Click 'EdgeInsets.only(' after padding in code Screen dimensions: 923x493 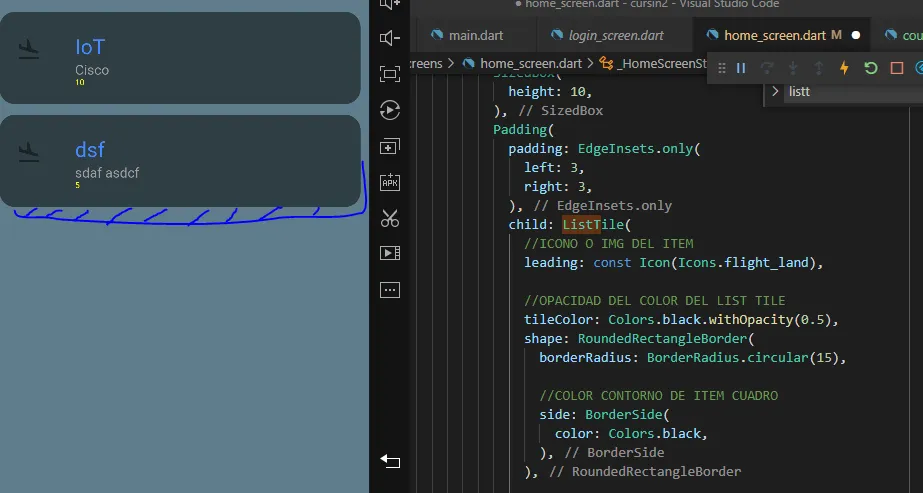(639, 149)
